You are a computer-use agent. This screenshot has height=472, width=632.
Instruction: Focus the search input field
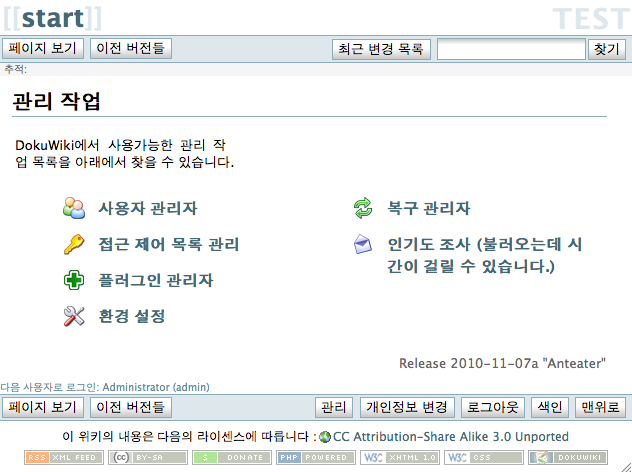(x=511, y=49)
